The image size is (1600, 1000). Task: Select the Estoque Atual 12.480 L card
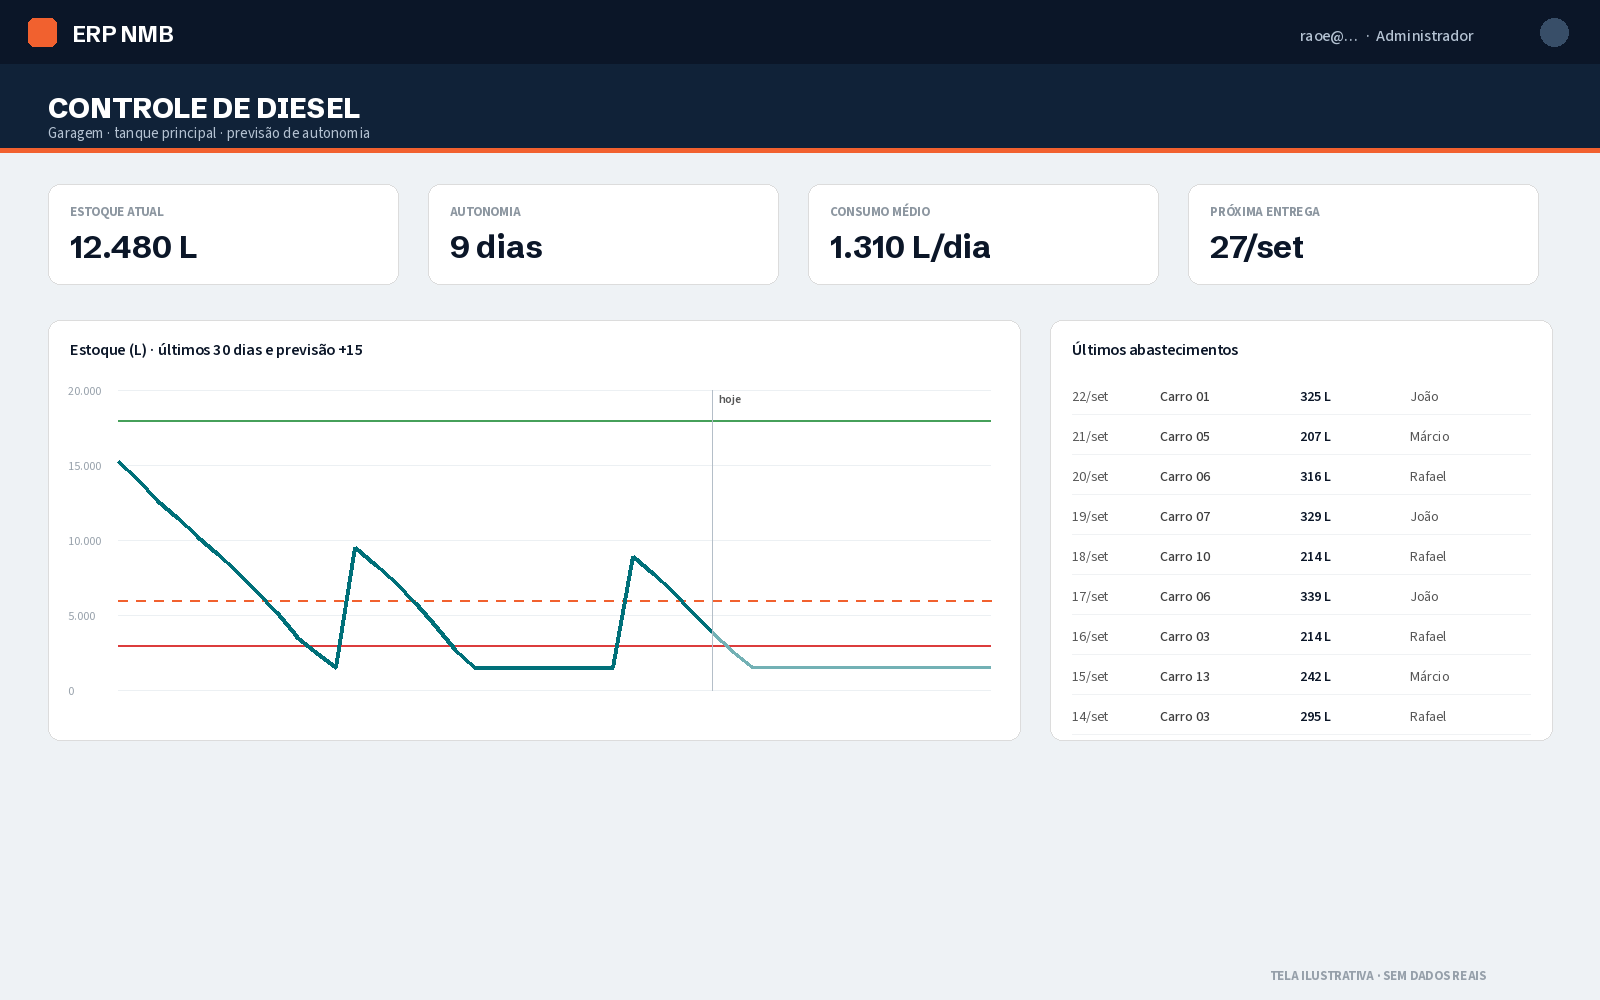pyautogui.click(x=223, y=235)
